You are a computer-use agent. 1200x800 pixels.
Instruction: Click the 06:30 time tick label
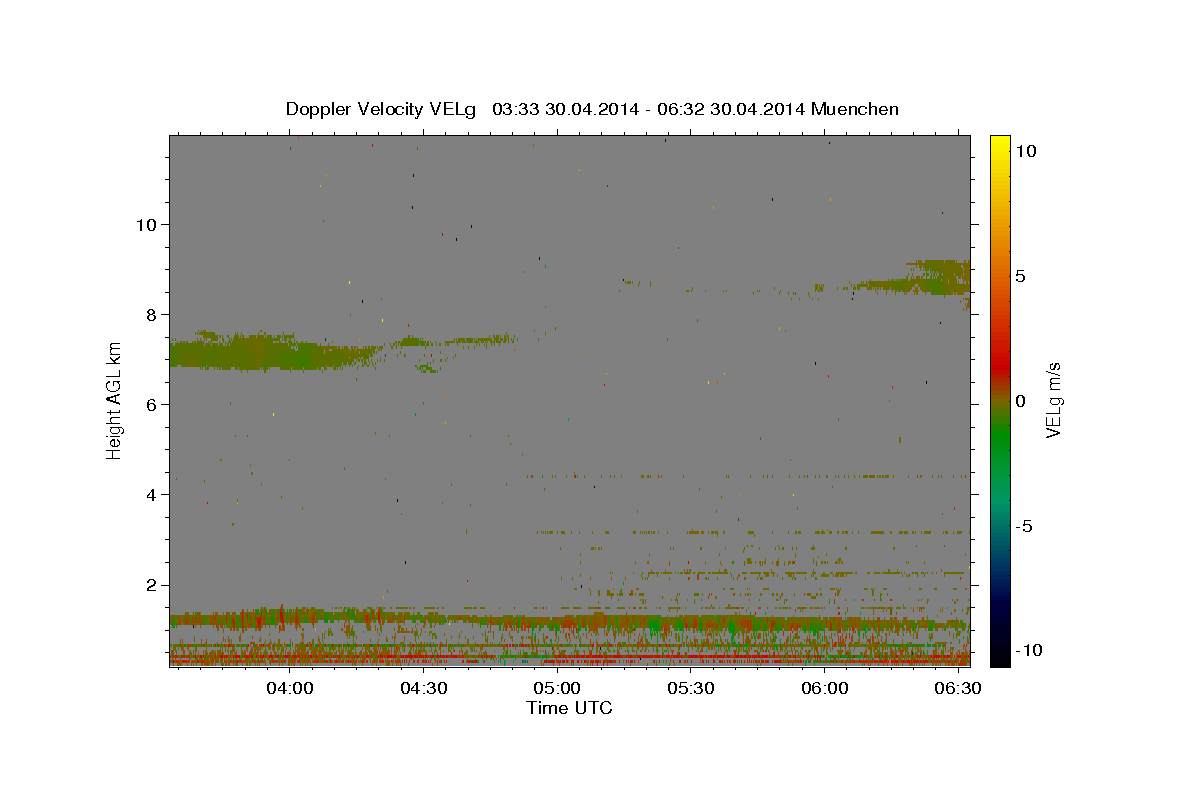pyautogui.click(x=958, y=689)
